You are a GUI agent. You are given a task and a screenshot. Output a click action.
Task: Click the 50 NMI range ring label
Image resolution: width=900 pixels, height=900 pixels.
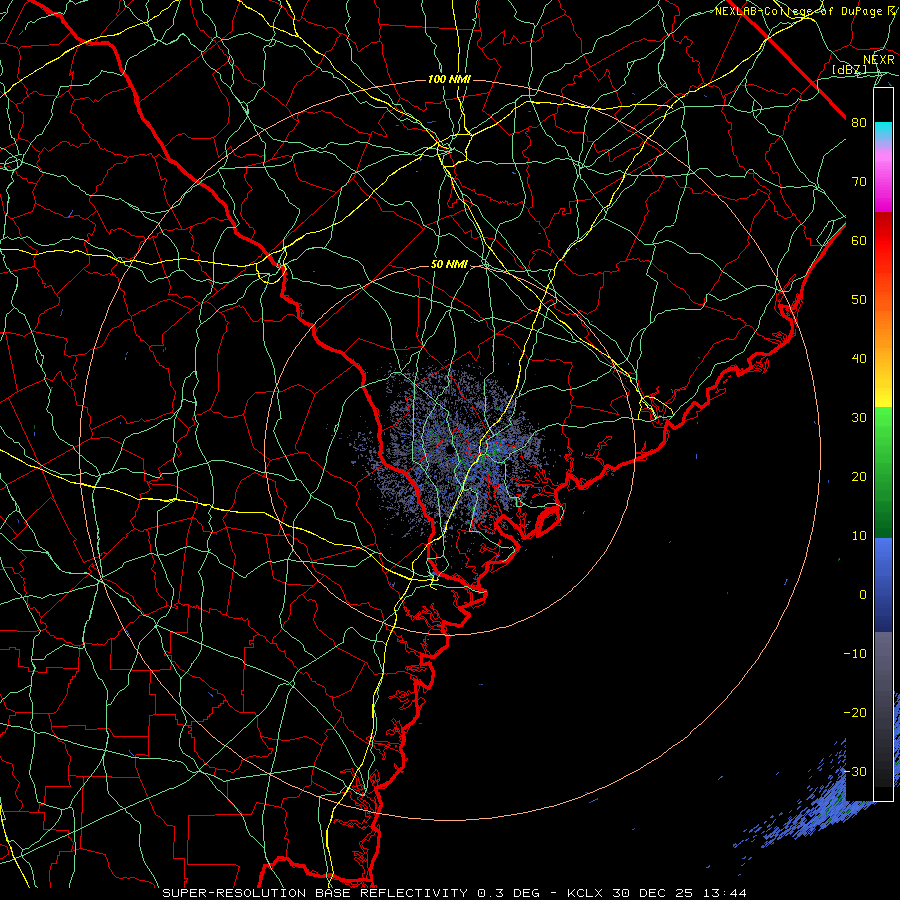point(449,265)
